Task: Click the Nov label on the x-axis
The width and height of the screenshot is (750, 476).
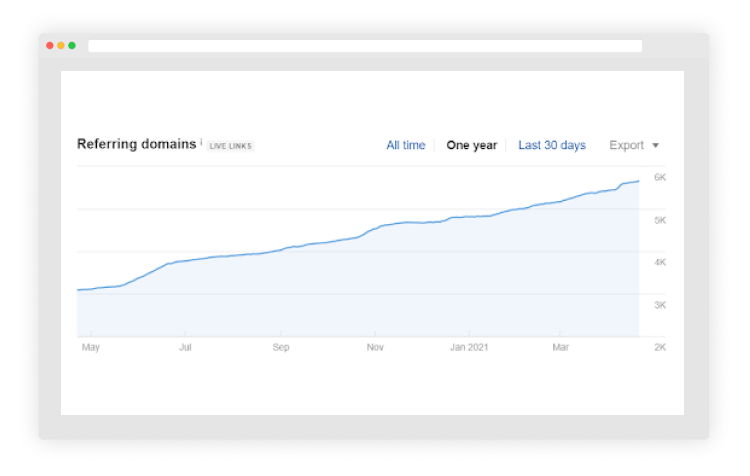Action: (x=375, y=348)
